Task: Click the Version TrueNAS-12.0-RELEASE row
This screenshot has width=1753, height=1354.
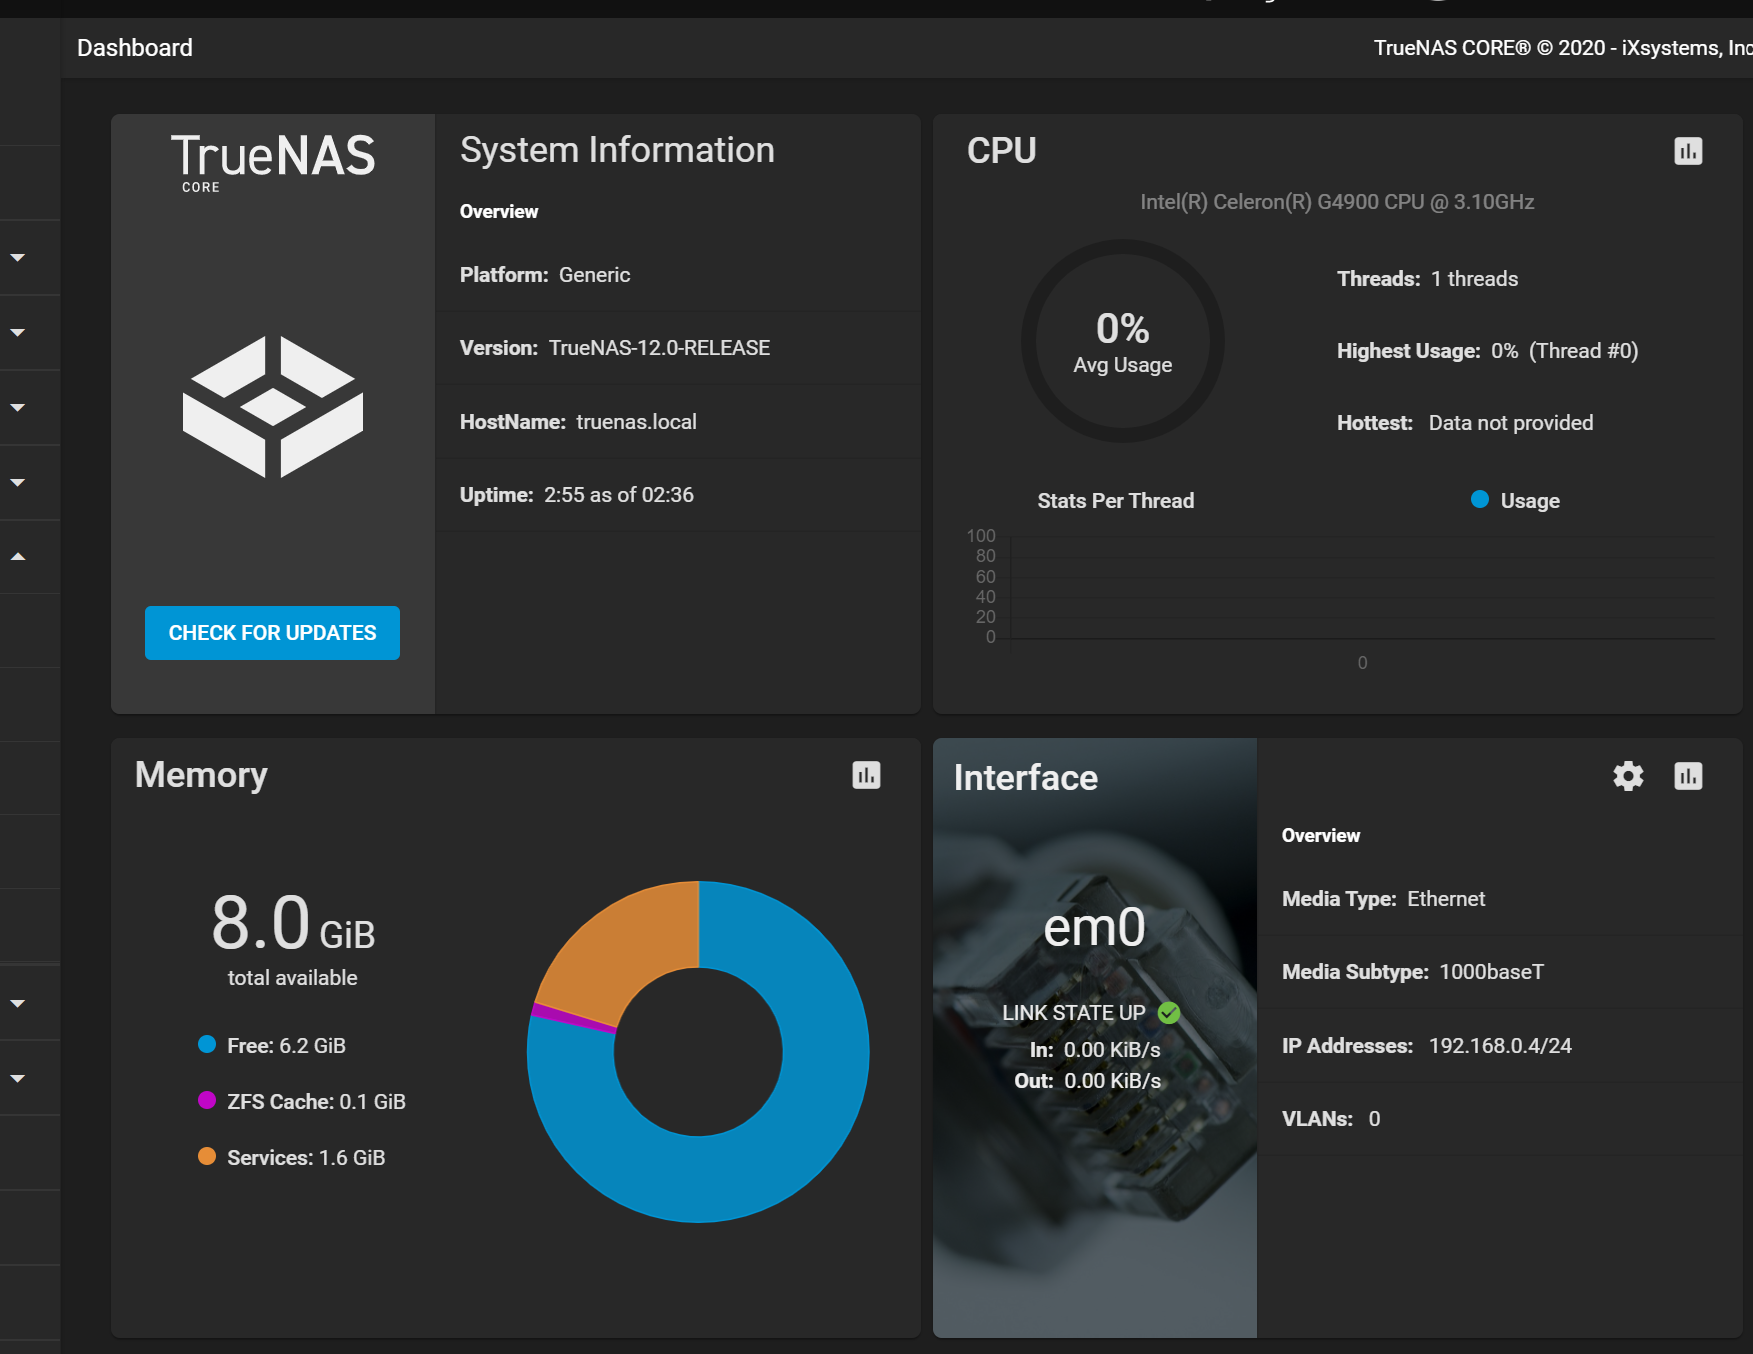Action: point(678,348)
